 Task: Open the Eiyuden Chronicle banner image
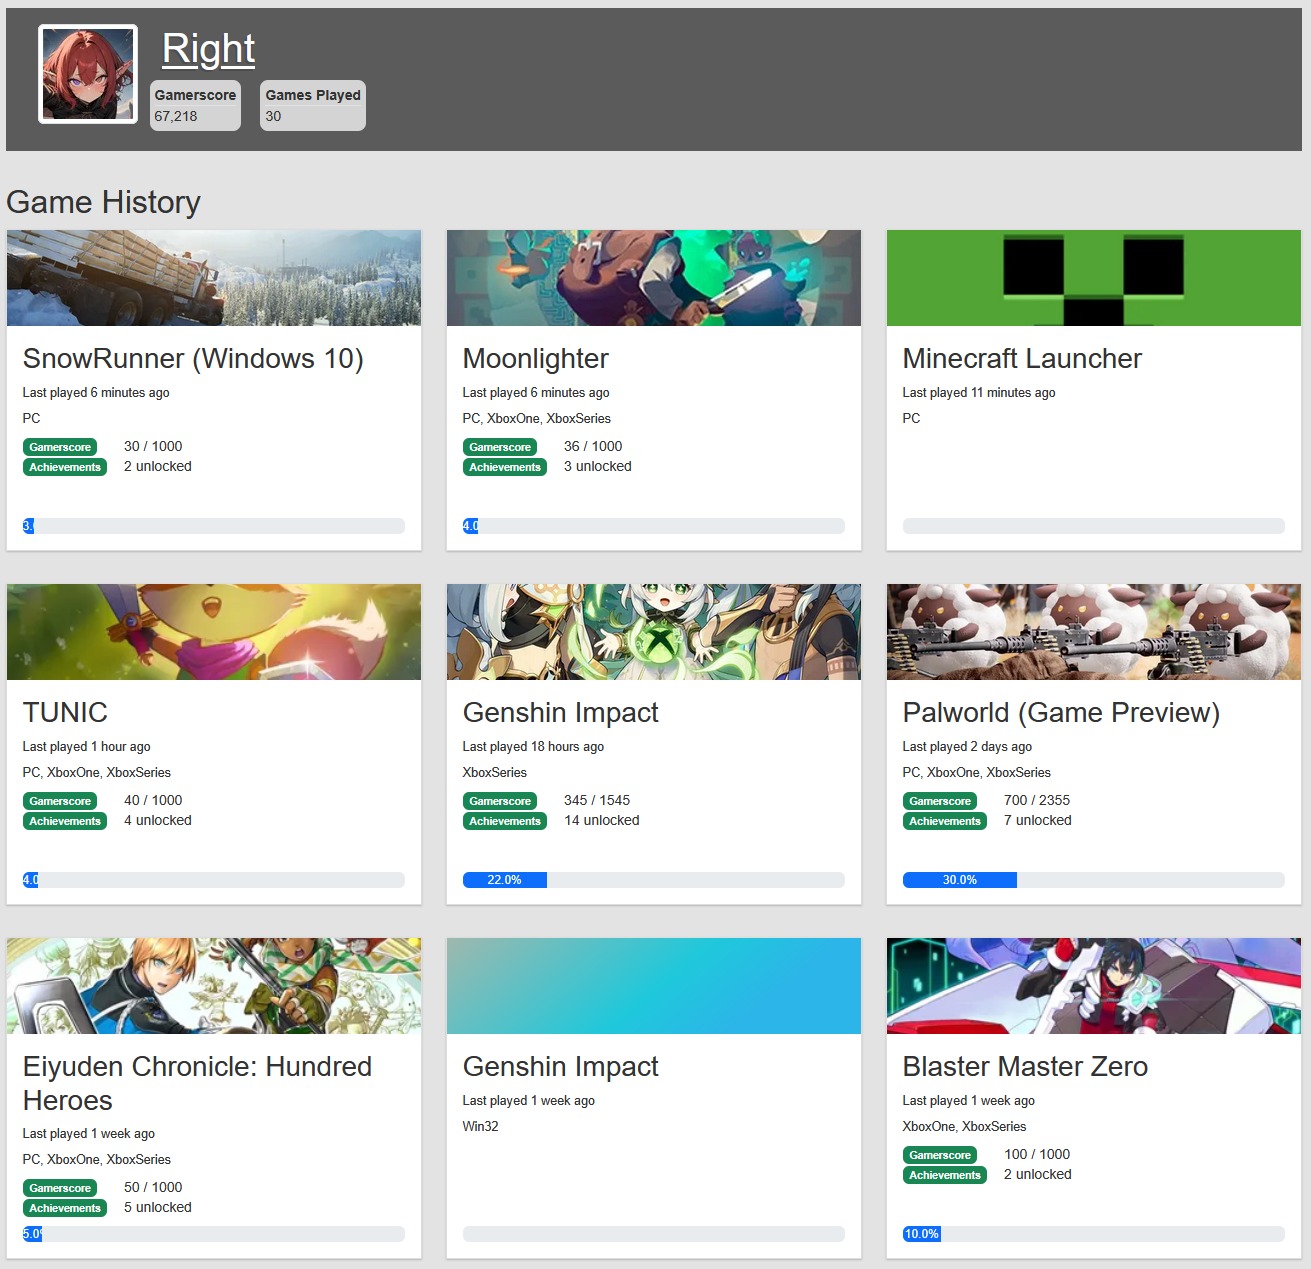[214, 986]
